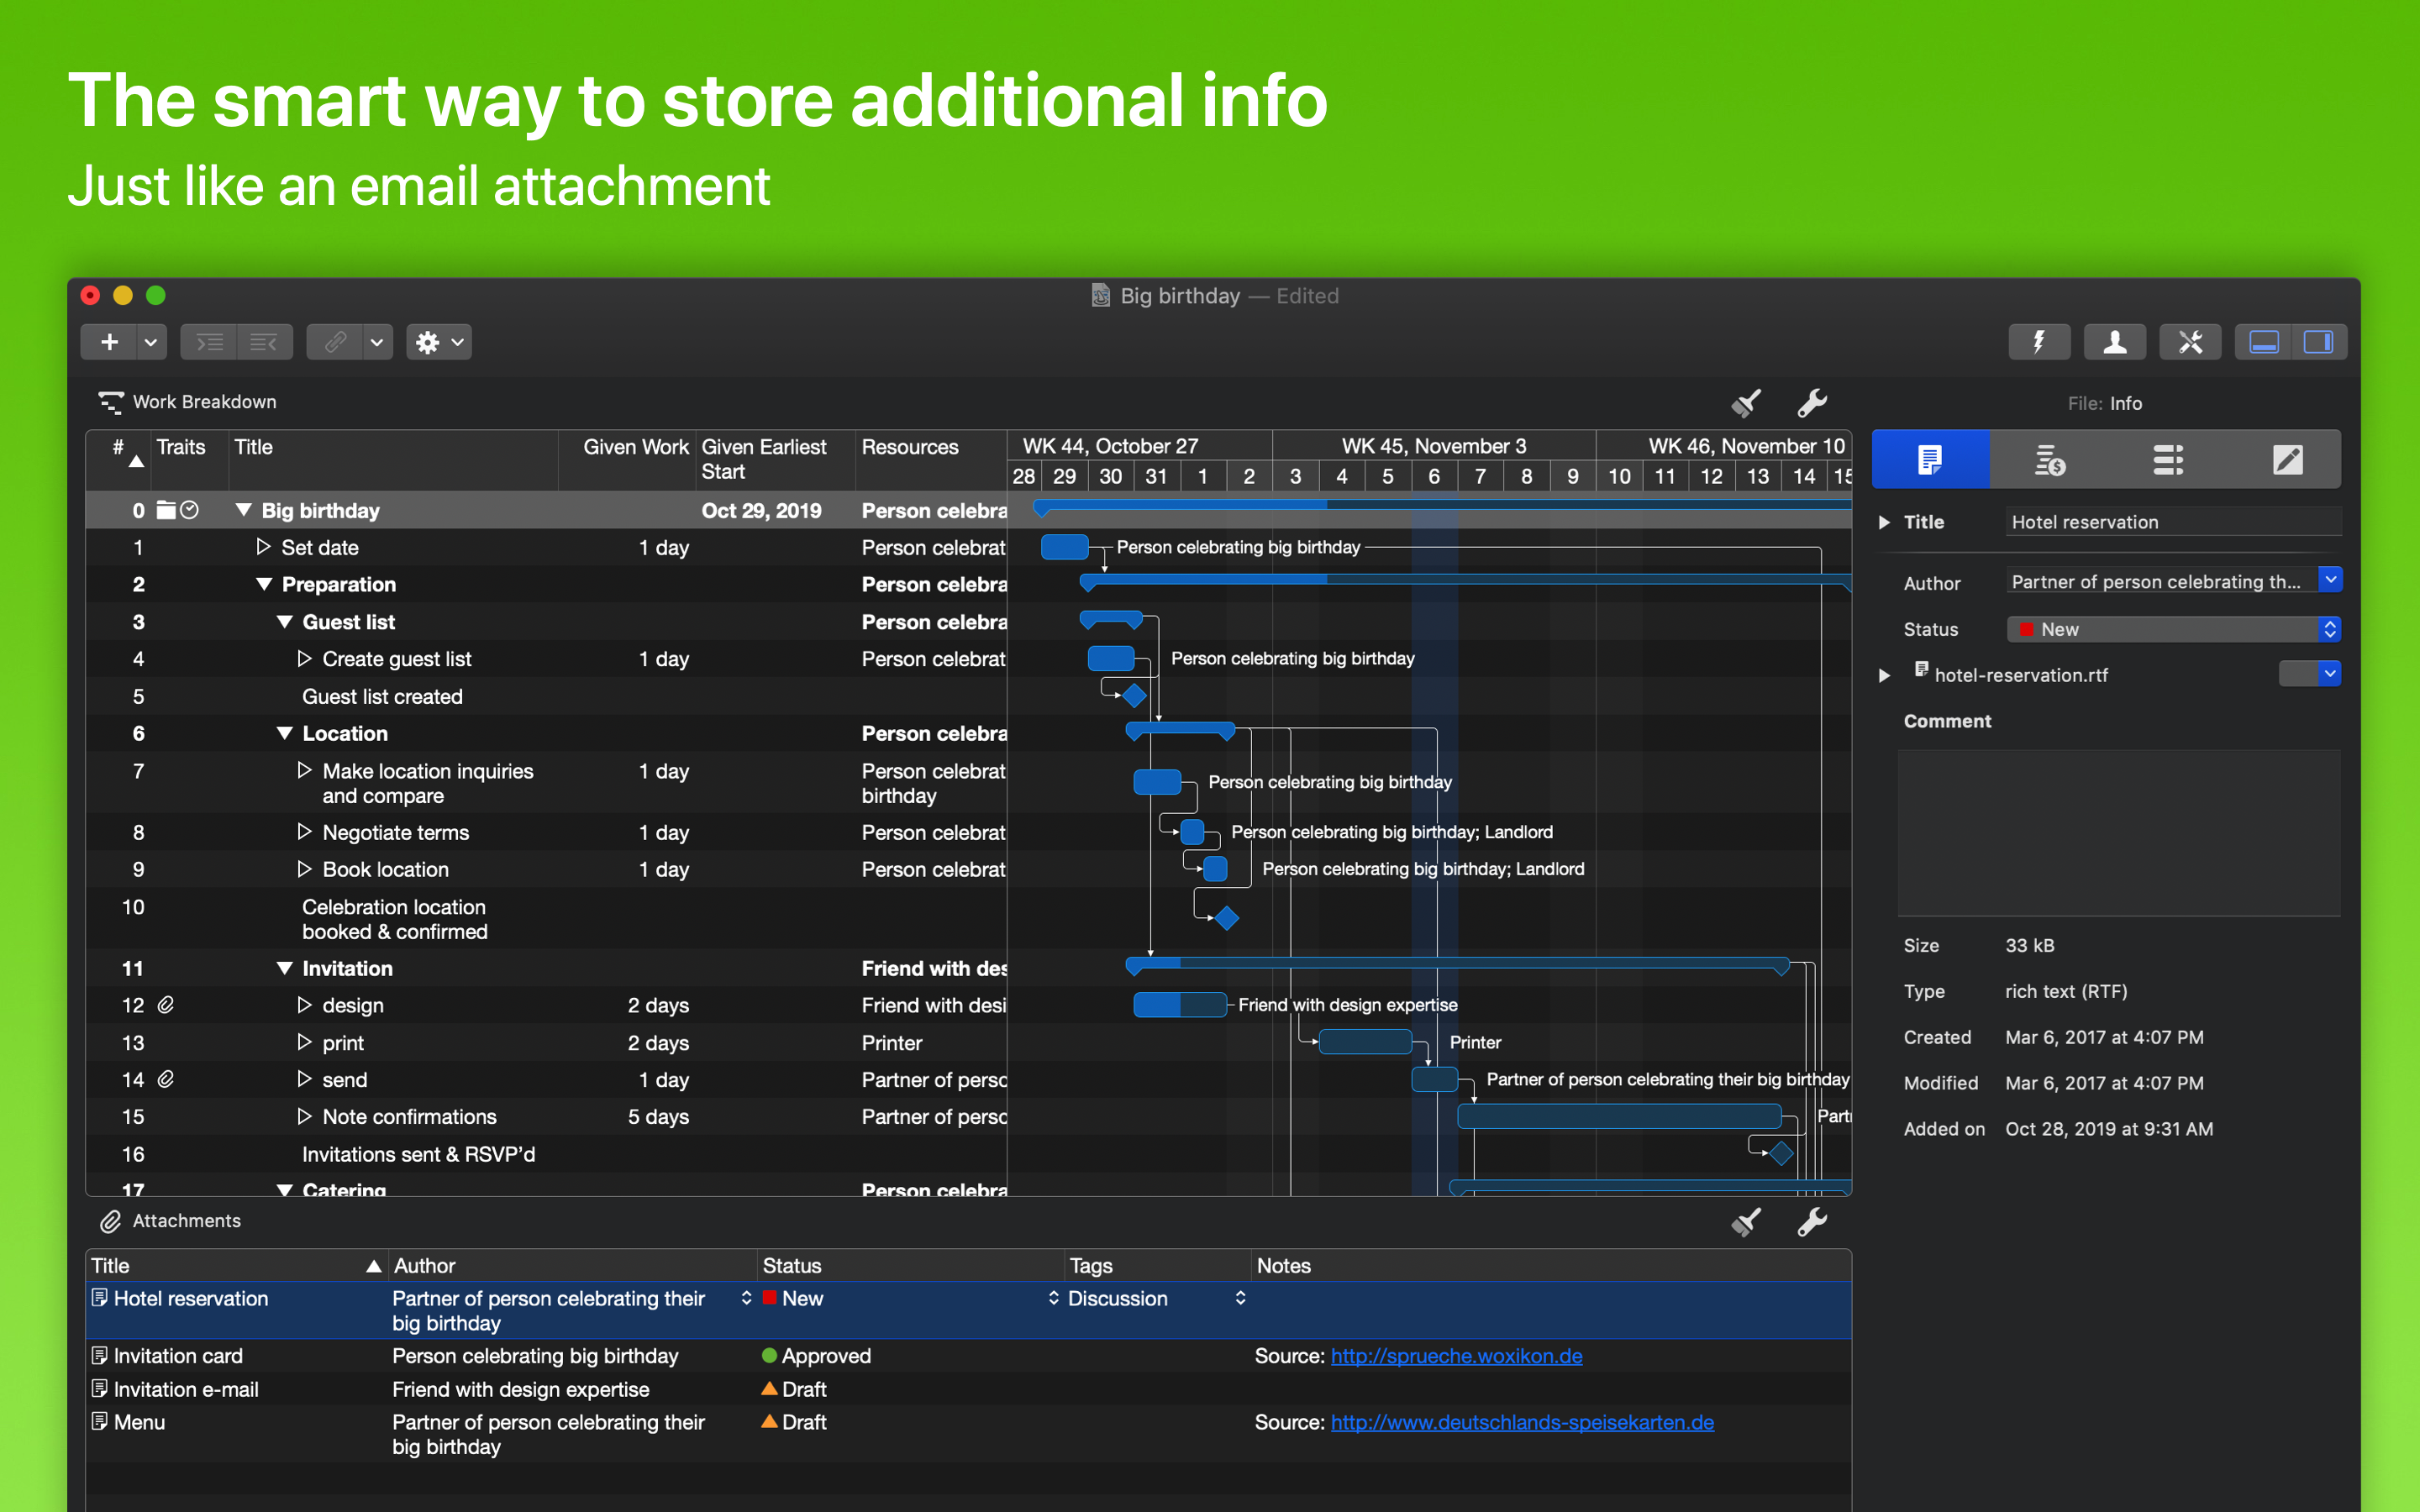Toggle the bottom panel visibility
The image size is (2420, 1512).
2263,342
